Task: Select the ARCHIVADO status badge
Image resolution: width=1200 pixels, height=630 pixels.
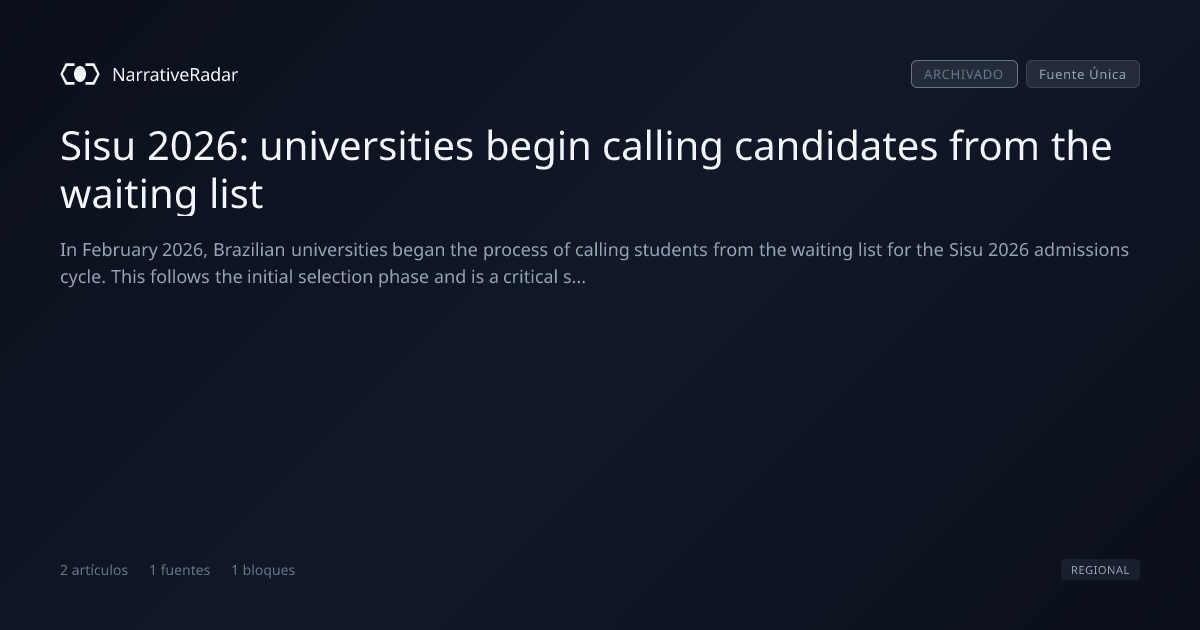Action: [964, 74]
